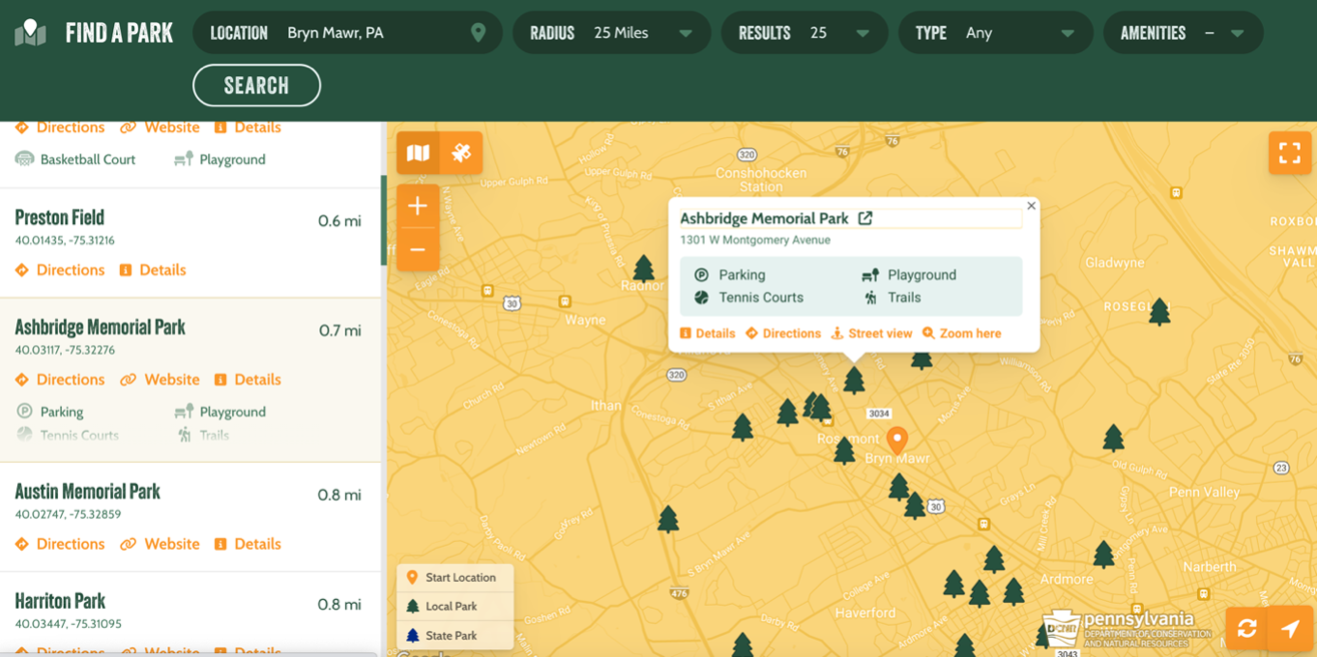The height and width of the screenshot is (660, 1320).
Task: Click the locate me arrow icon
Action: [1291, 628]
